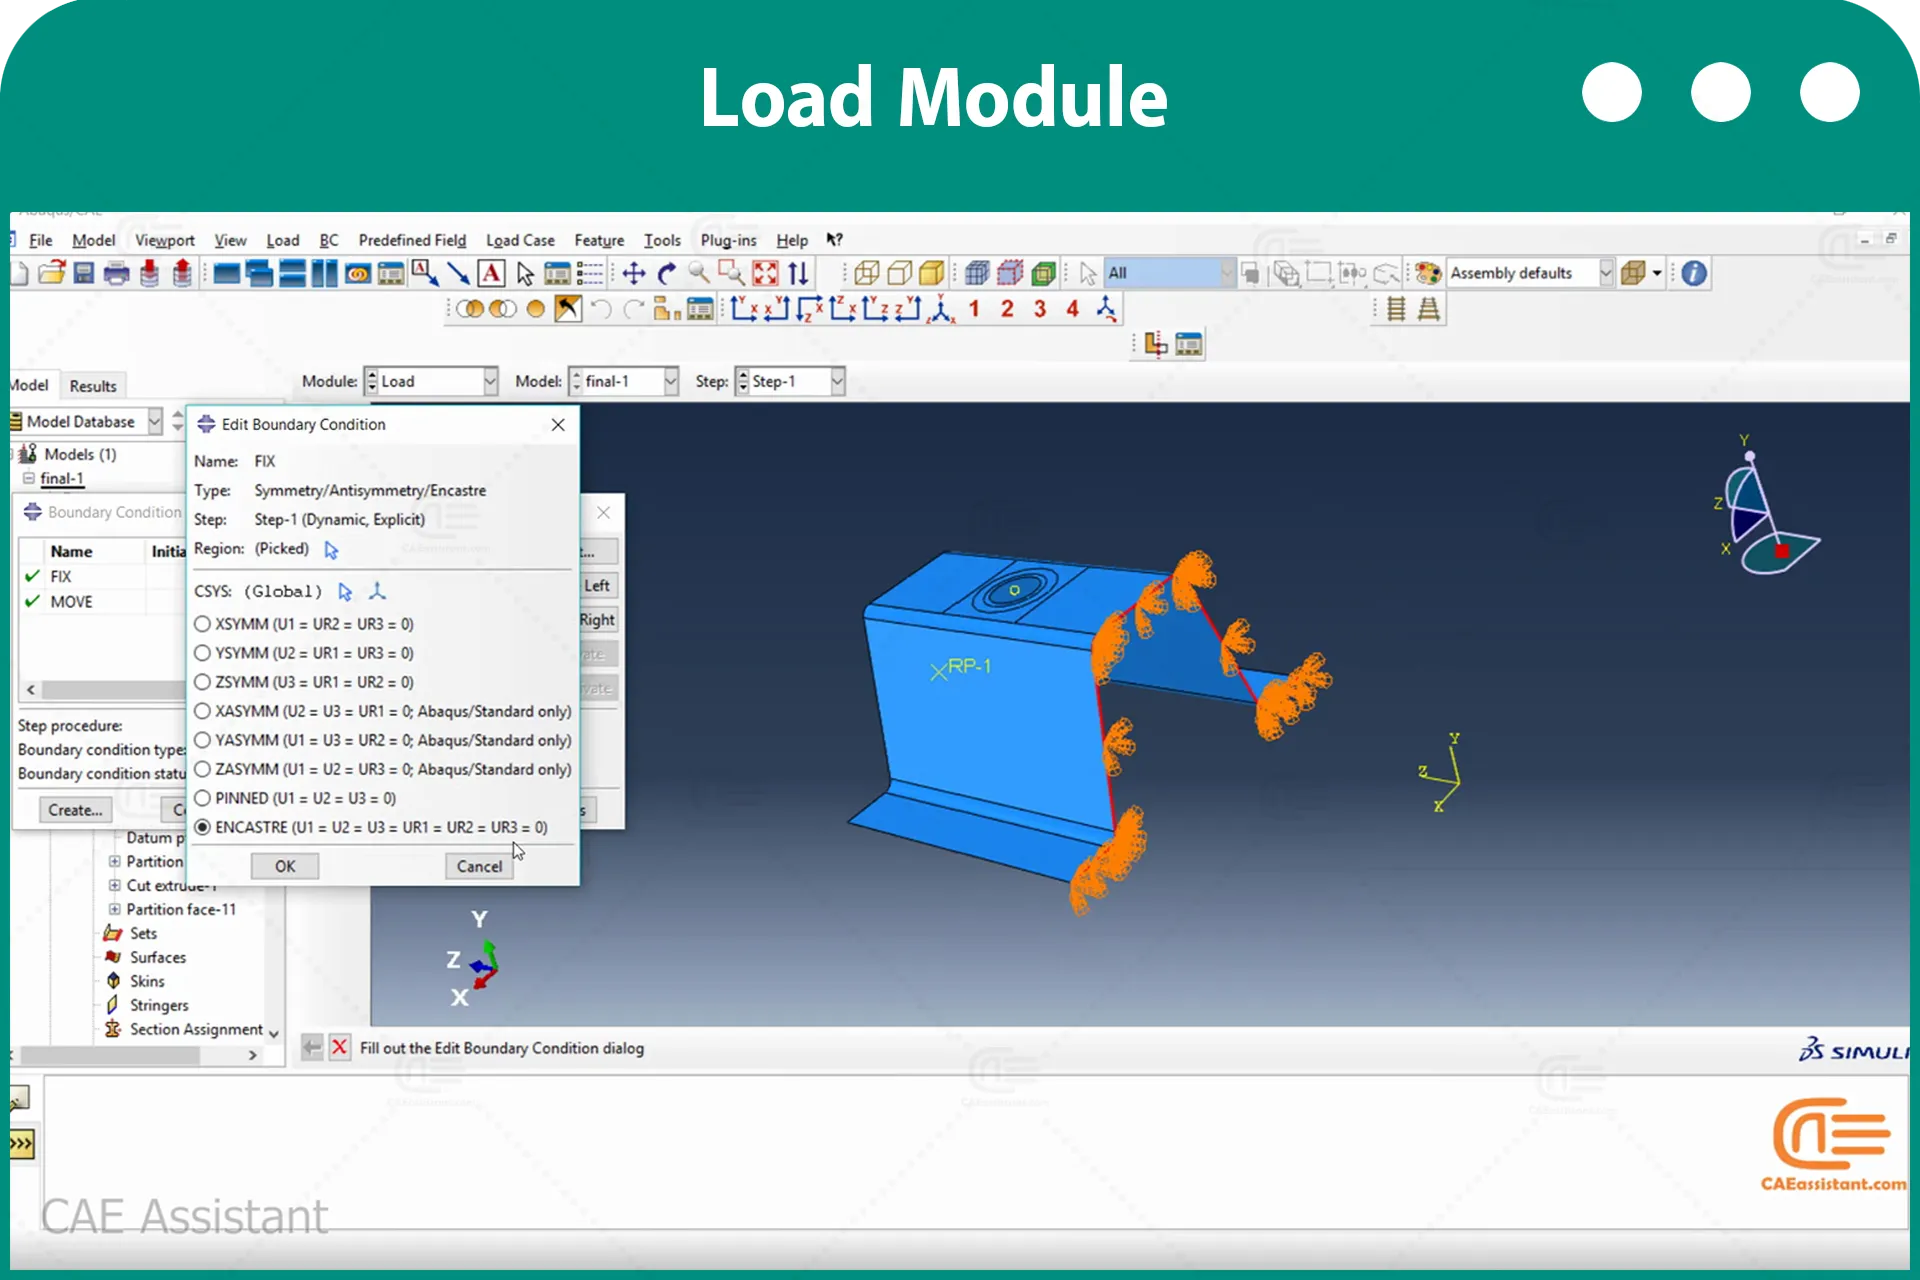
Task: Click the Print icon in toolbar
Action: pyautogui.click(x=116, y=273)
